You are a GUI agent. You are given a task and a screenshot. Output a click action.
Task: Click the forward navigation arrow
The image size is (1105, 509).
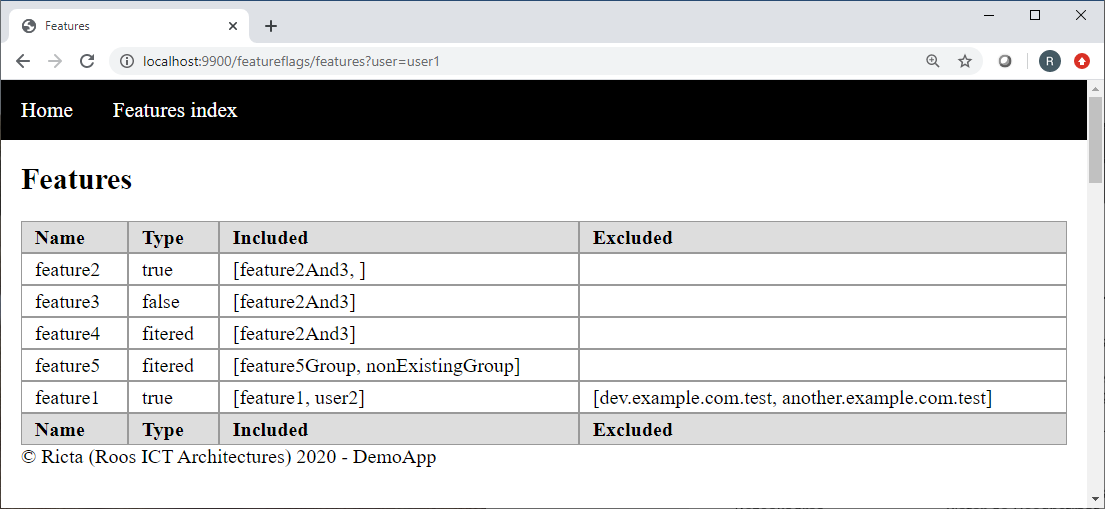[55, 61]
